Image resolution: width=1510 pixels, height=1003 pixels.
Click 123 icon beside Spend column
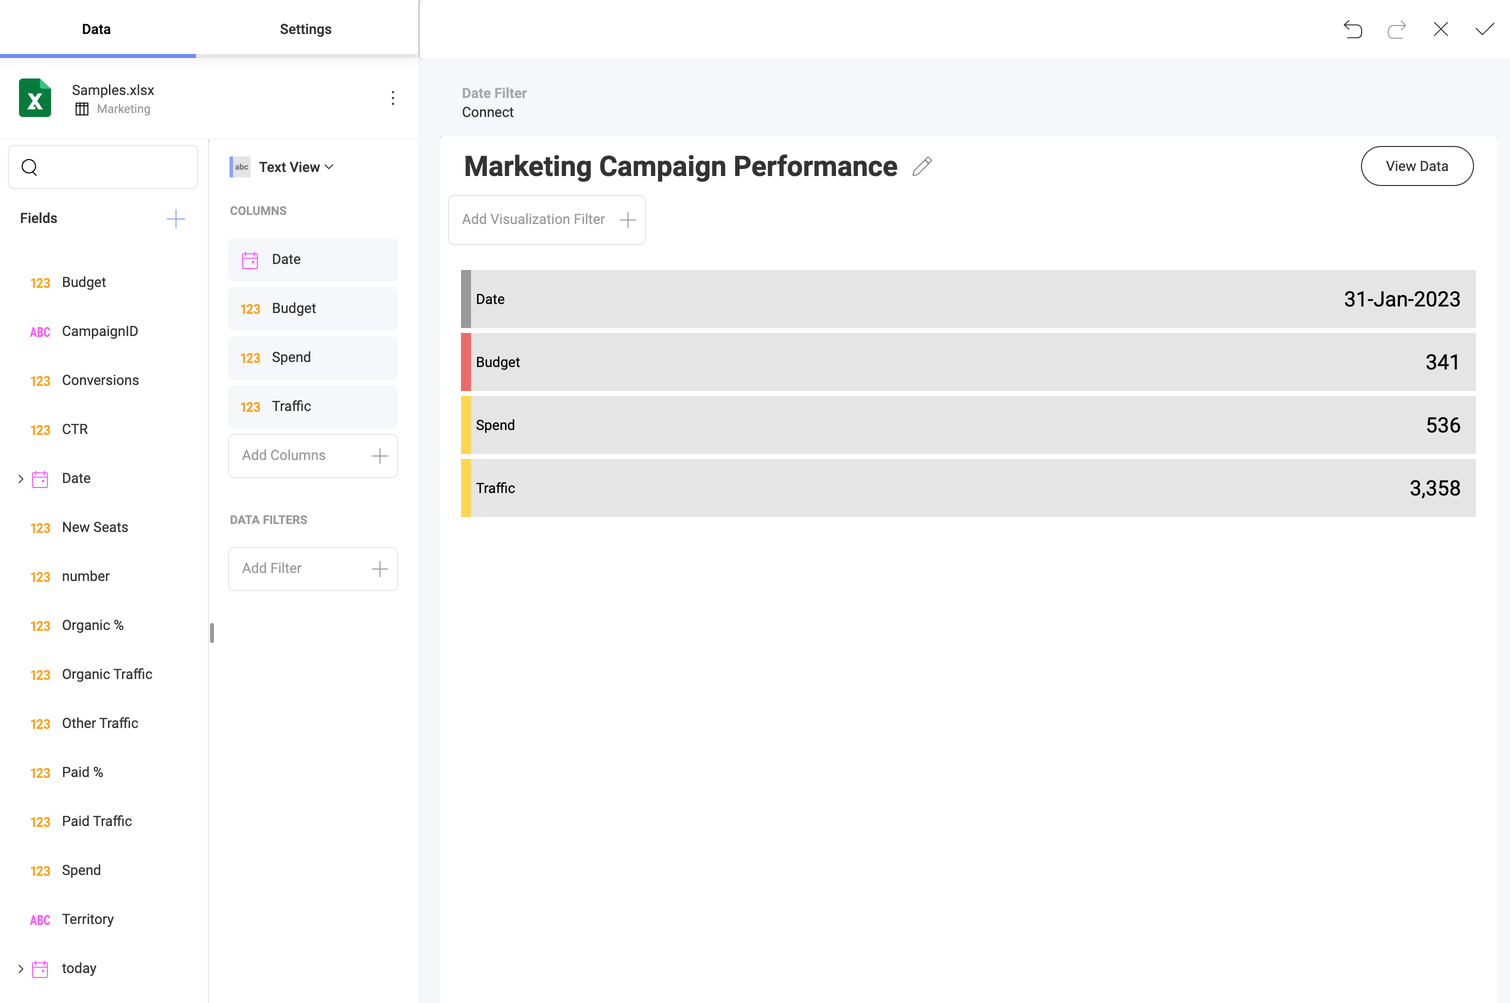point(250,358)
